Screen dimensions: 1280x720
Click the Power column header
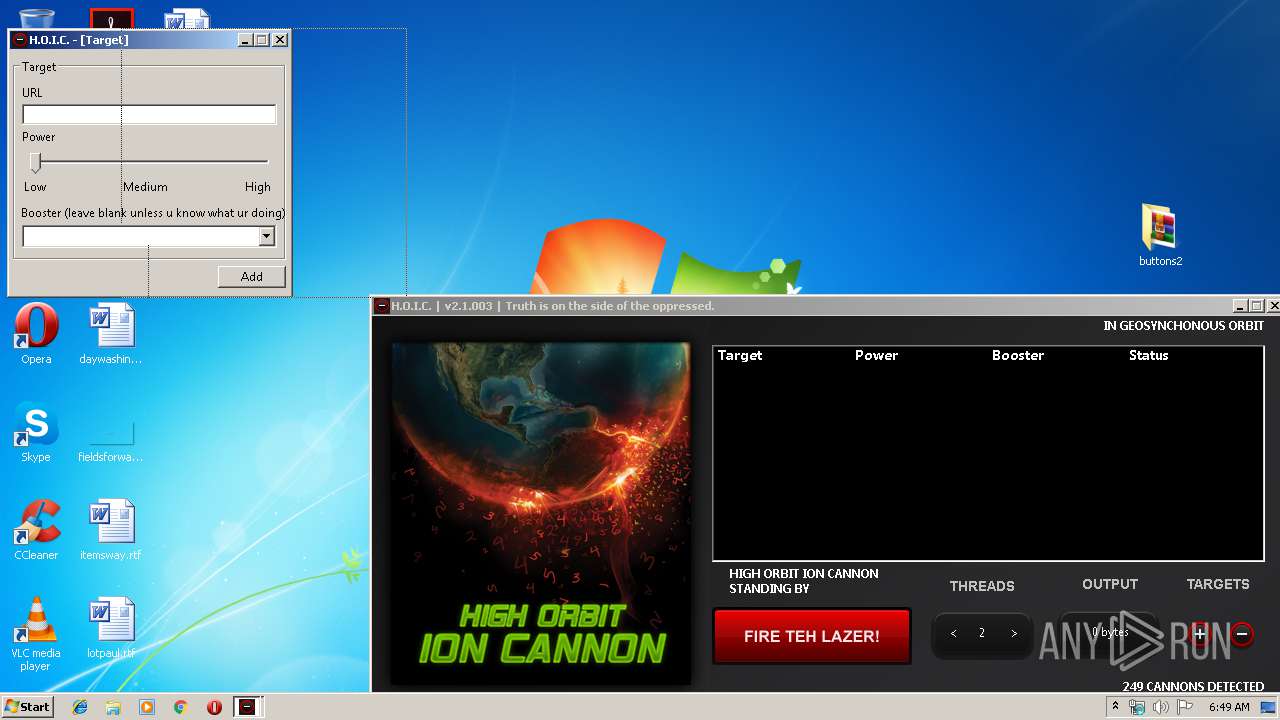876,355
